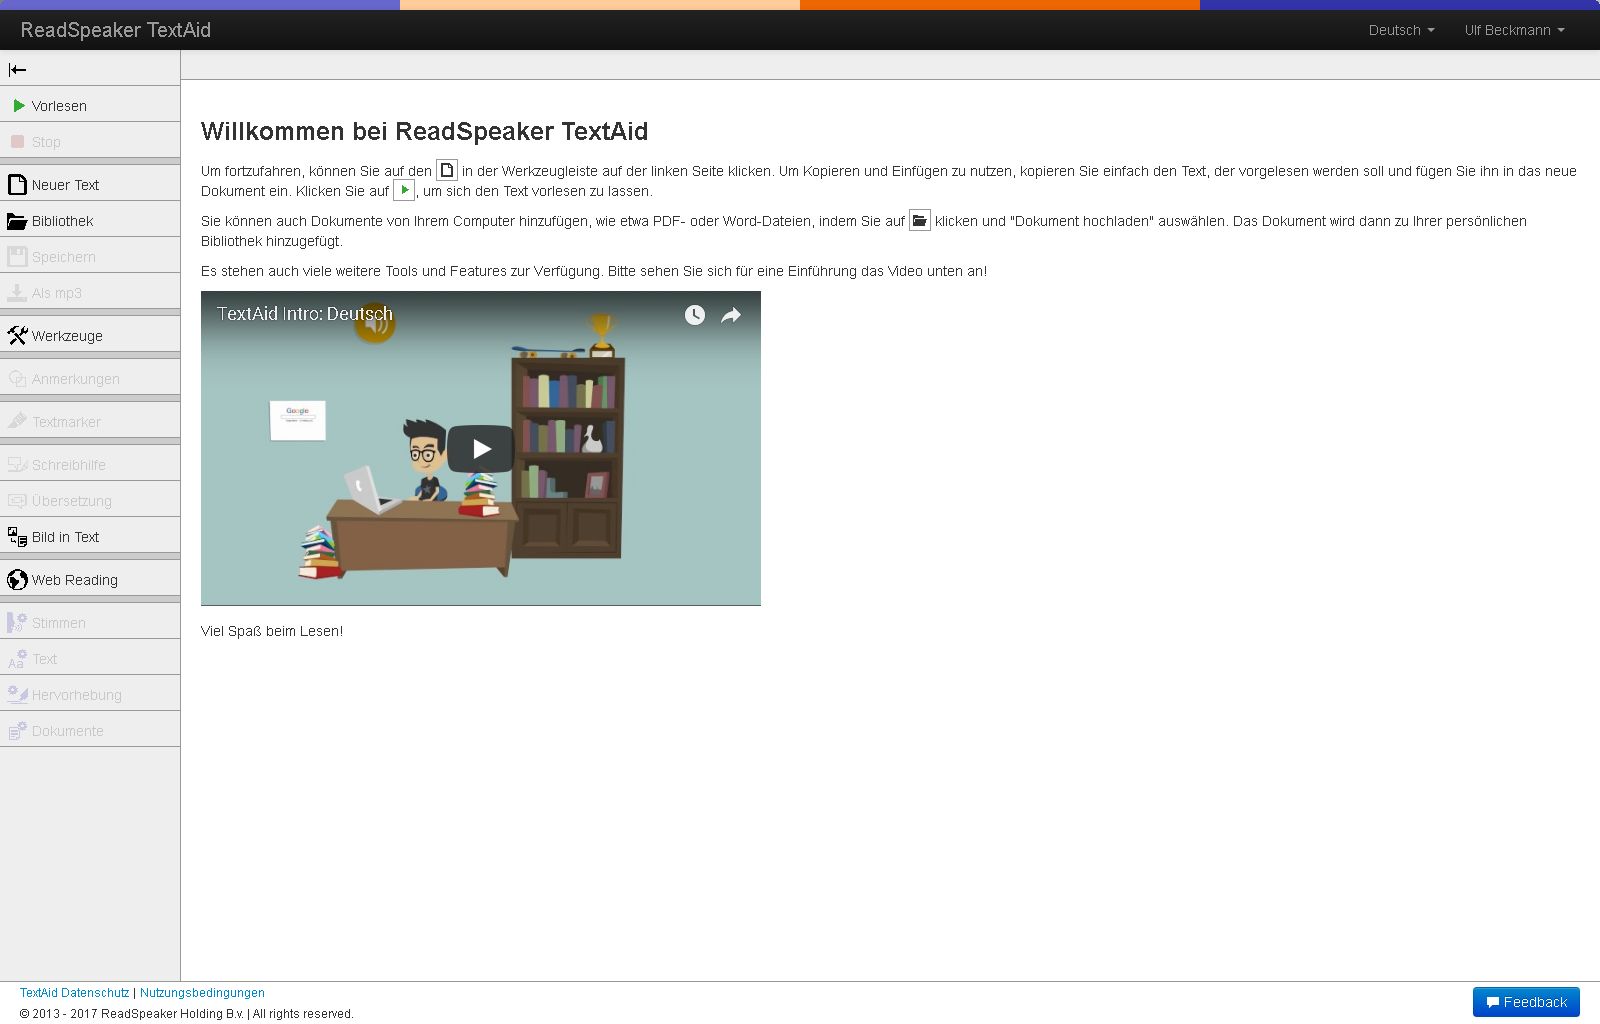The image size is (1600, 1024).
Task: Click the yellow speaker icon on the video
Action: [375, 323]
